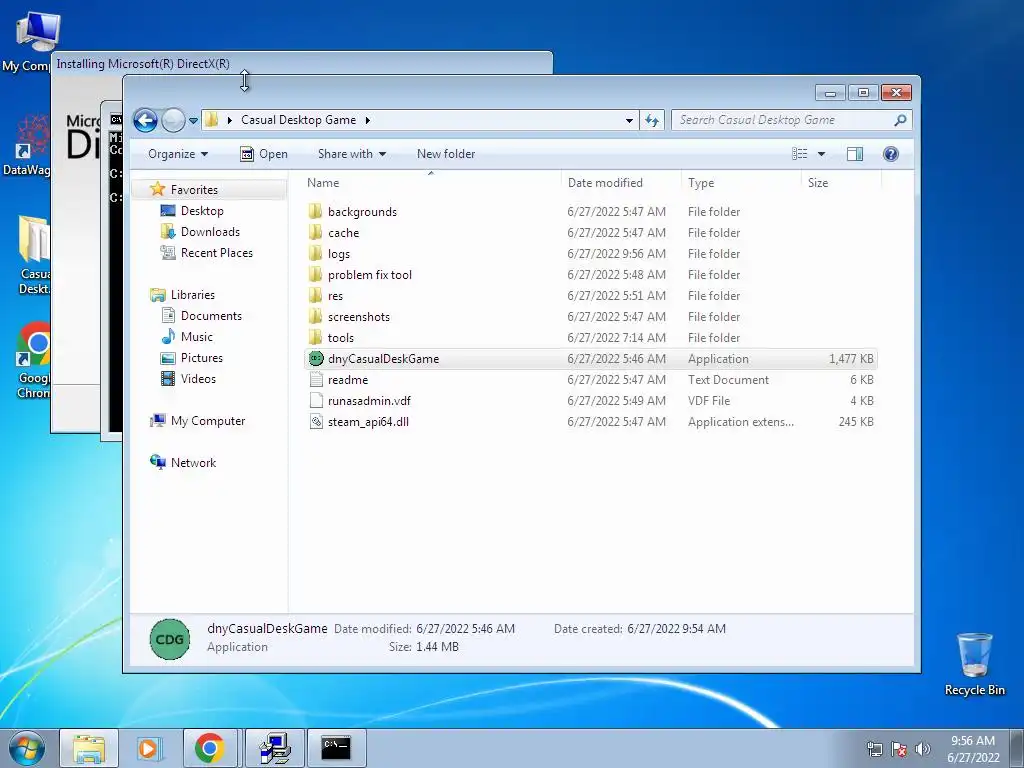Click the network tray icon
Image resolution: width=1024 pixels, height=768 pixels.
click(x=875, y=750)
